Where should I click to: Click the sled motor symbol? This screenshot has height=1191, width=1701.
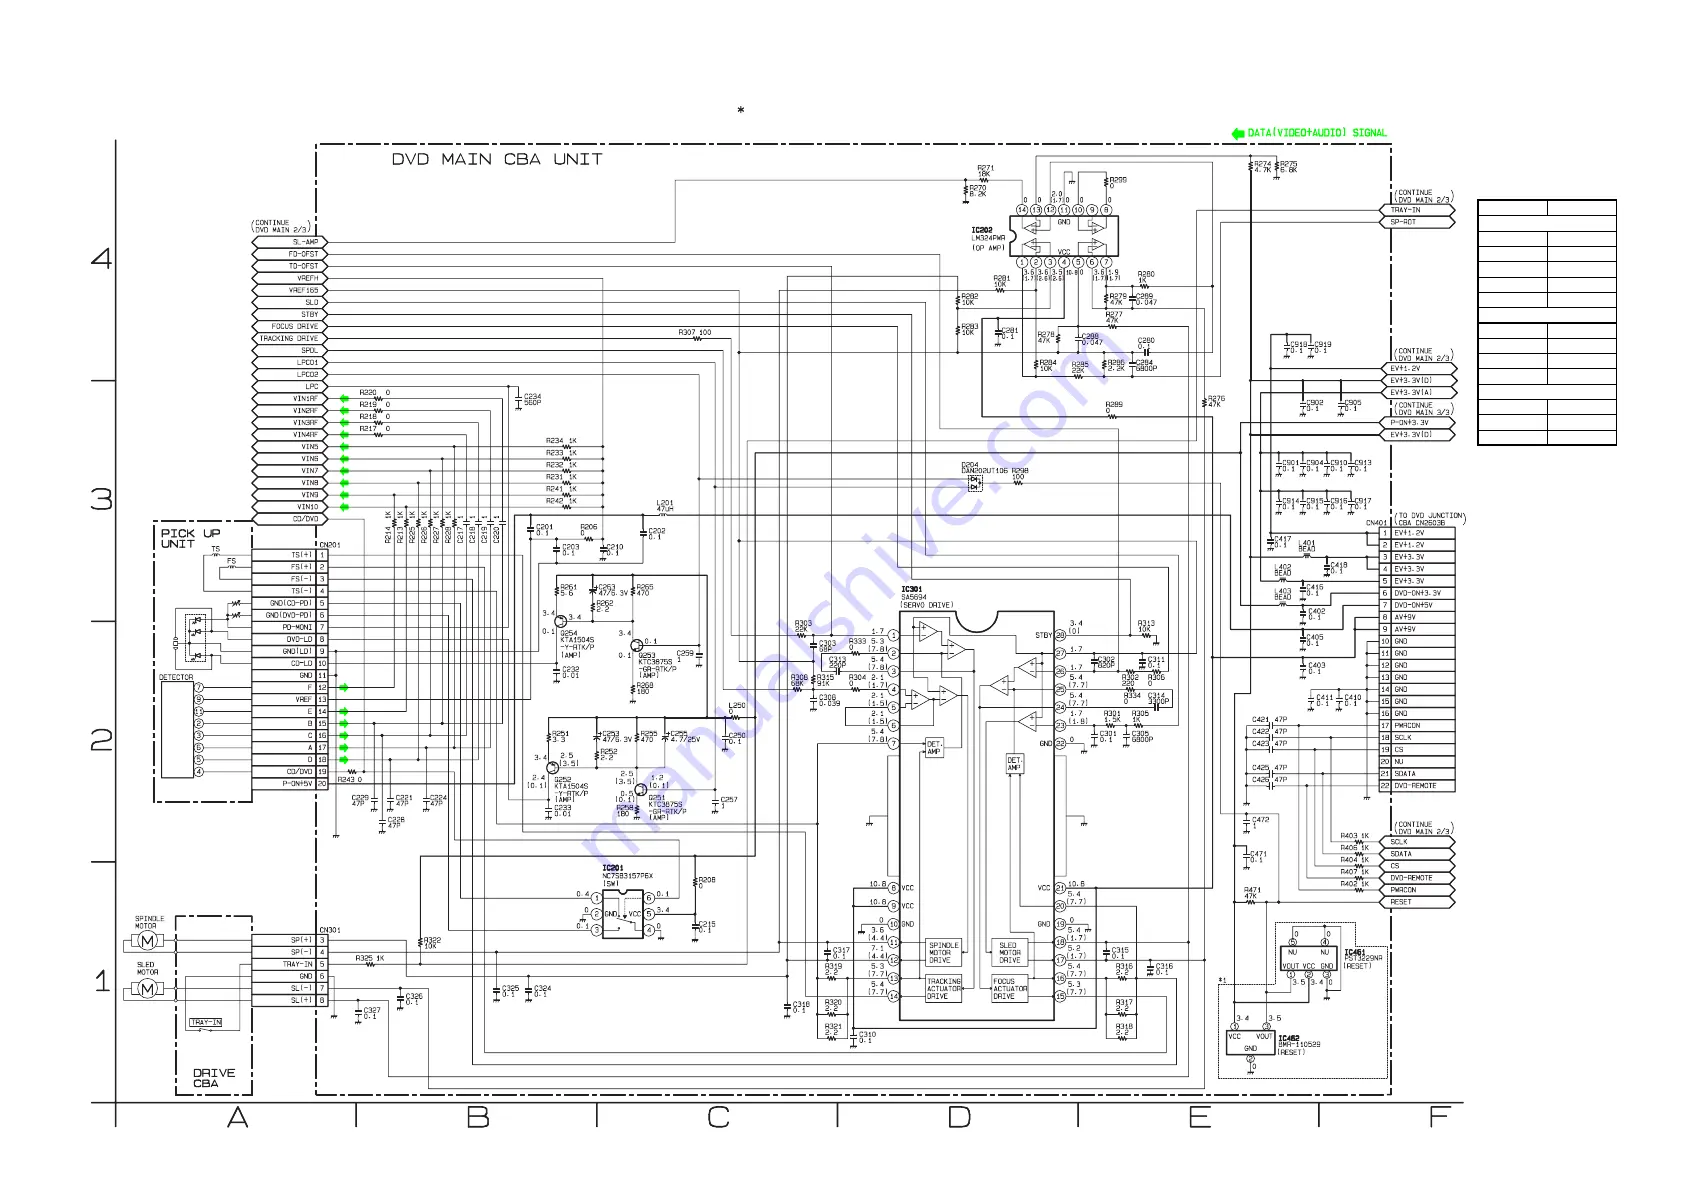(147, 989)
